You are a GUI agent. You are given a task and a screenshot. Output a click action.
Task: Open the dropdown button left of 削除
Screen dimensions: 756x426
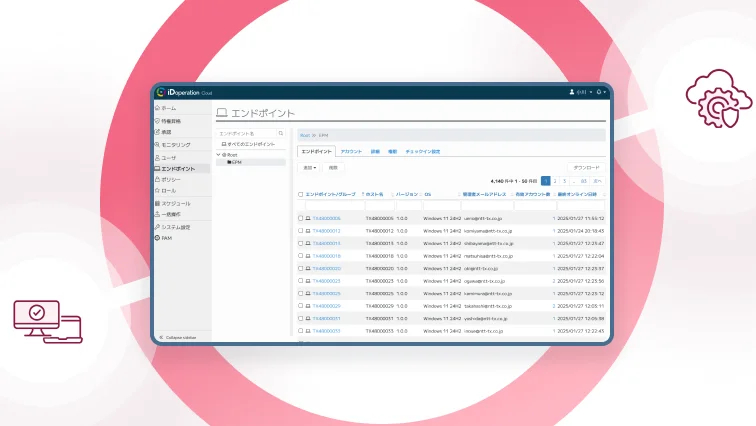(x=309, y=168)
